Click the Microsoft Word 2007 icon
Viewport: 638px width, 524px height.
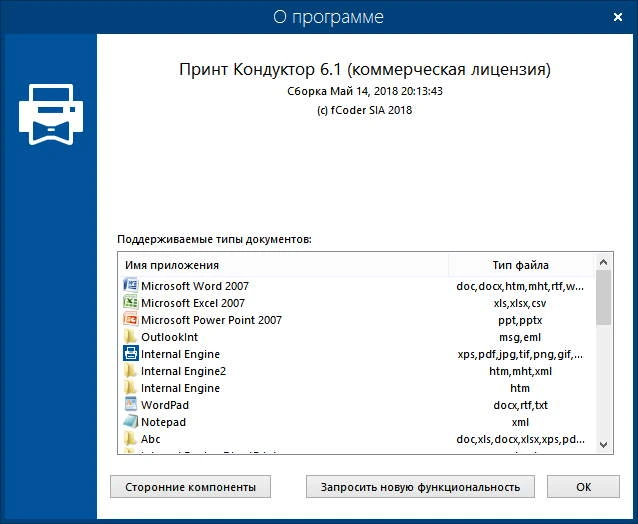[x=130, y=285]
